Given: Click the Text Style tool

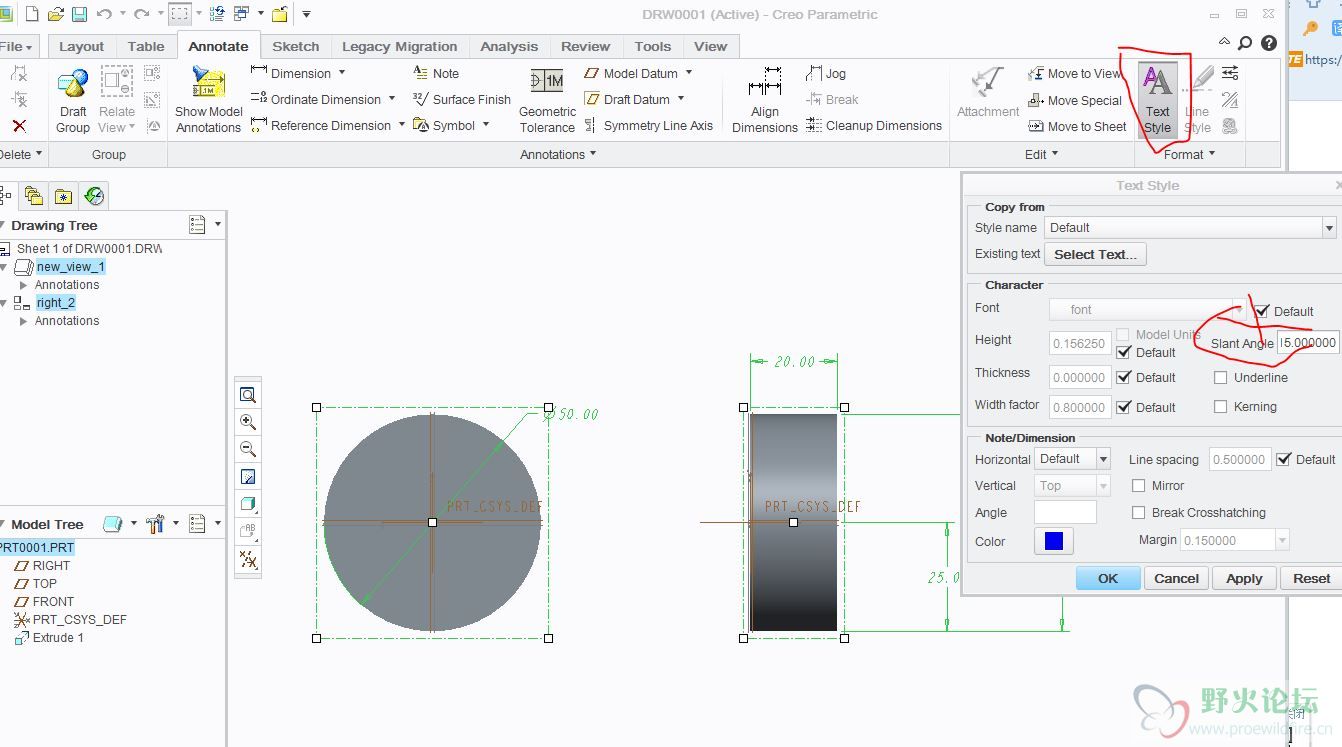Looking at the screenshot, I should click(1157, 100).
